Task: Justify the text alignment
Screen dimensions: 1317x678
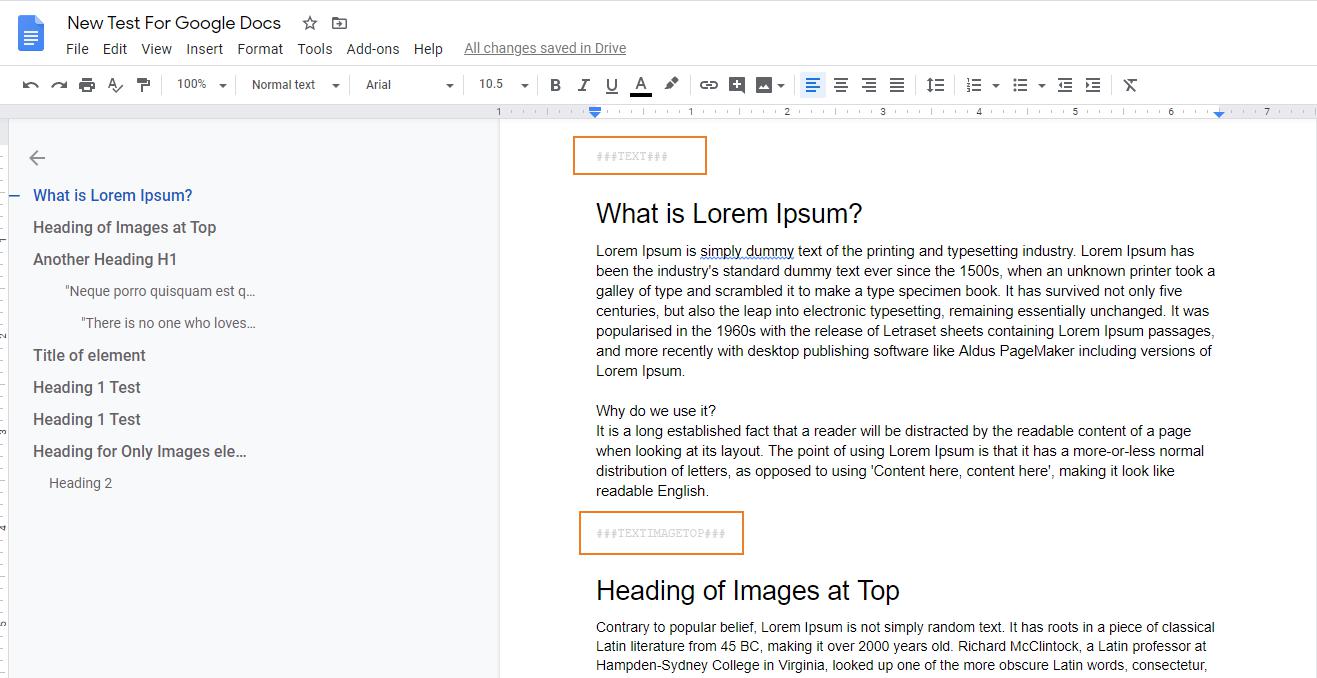Action: pos(897,85)
